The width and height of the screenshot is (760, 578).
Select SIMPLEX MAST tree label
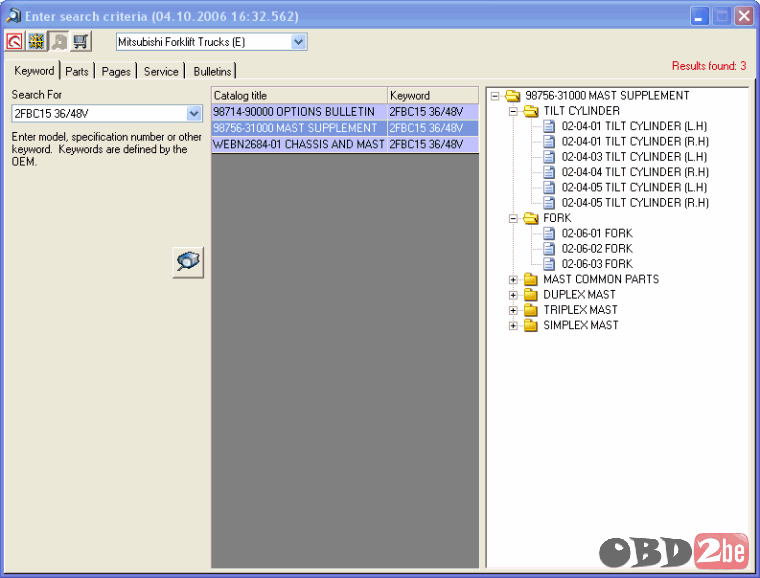point(581,325)
